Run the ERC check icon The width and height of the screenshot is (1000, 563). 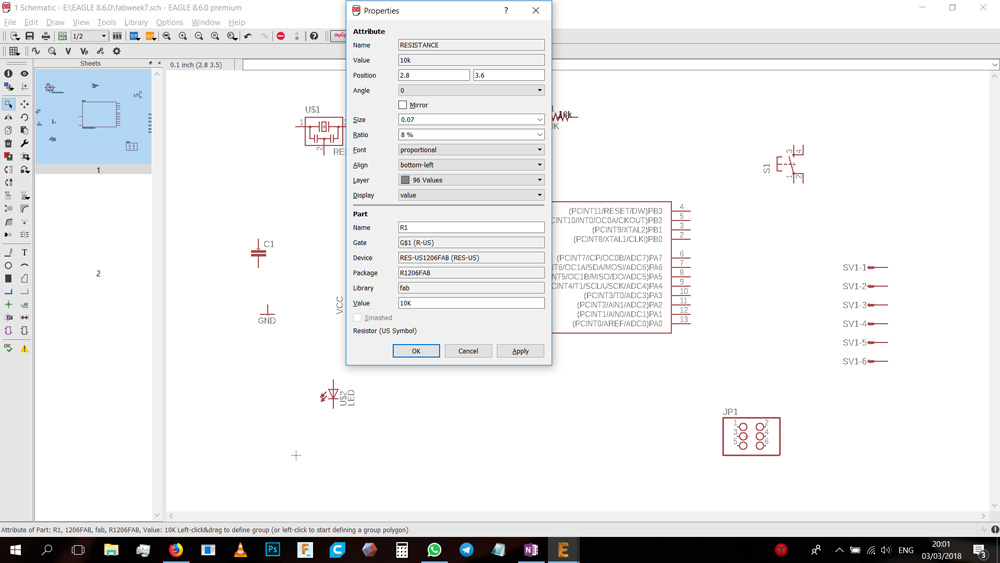(x=8, y=349)
